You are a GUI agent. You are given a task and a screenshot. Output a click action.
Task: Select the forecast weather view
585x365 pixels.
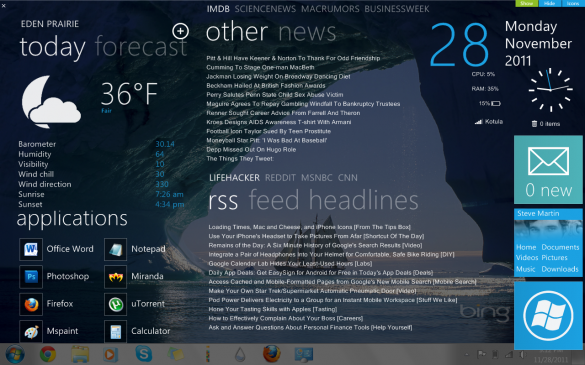141,46
